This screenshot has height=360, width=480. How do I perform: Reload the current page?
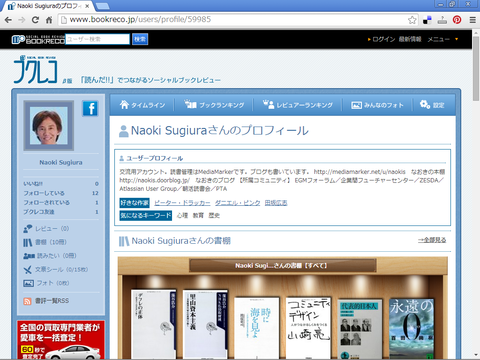point(35,20)
